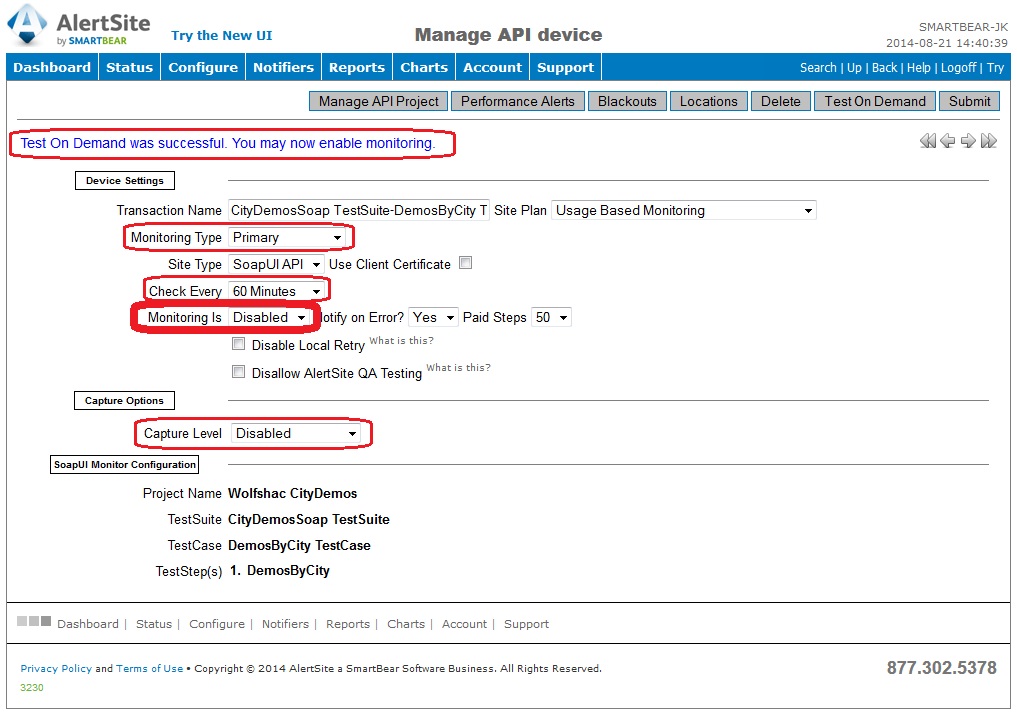Open the Dashboard menu
1017x714 pixels.
[52, 67]
